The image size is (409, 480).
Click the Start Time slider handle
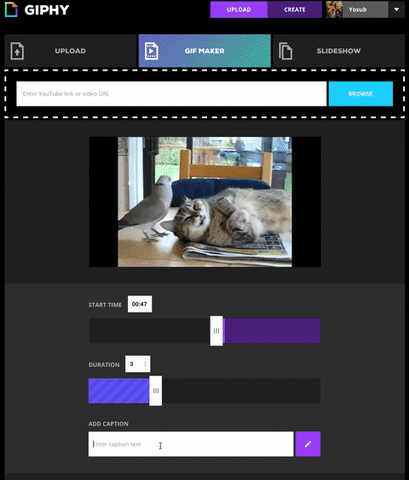tap(216, 331)
